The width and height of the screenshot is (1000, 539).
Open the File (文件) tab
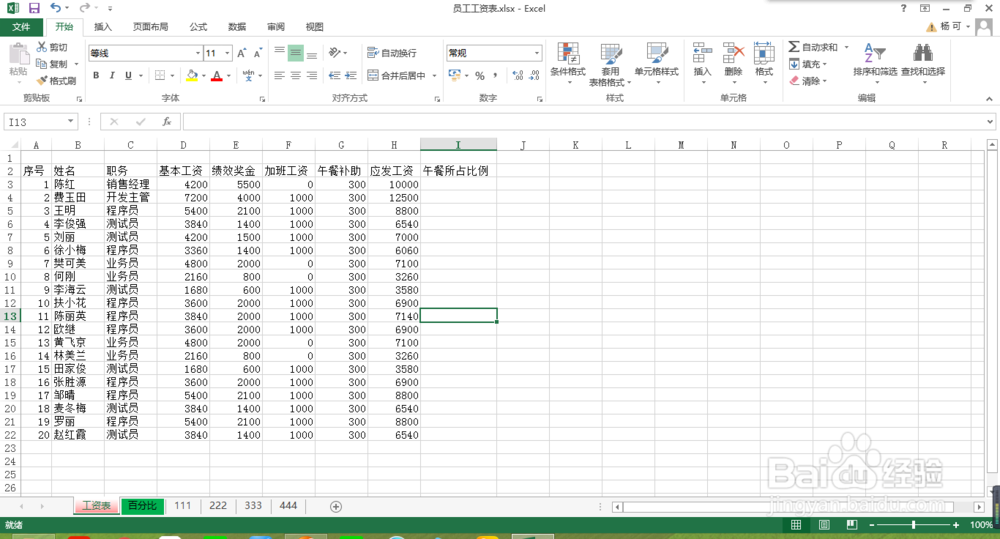[21, 27]
